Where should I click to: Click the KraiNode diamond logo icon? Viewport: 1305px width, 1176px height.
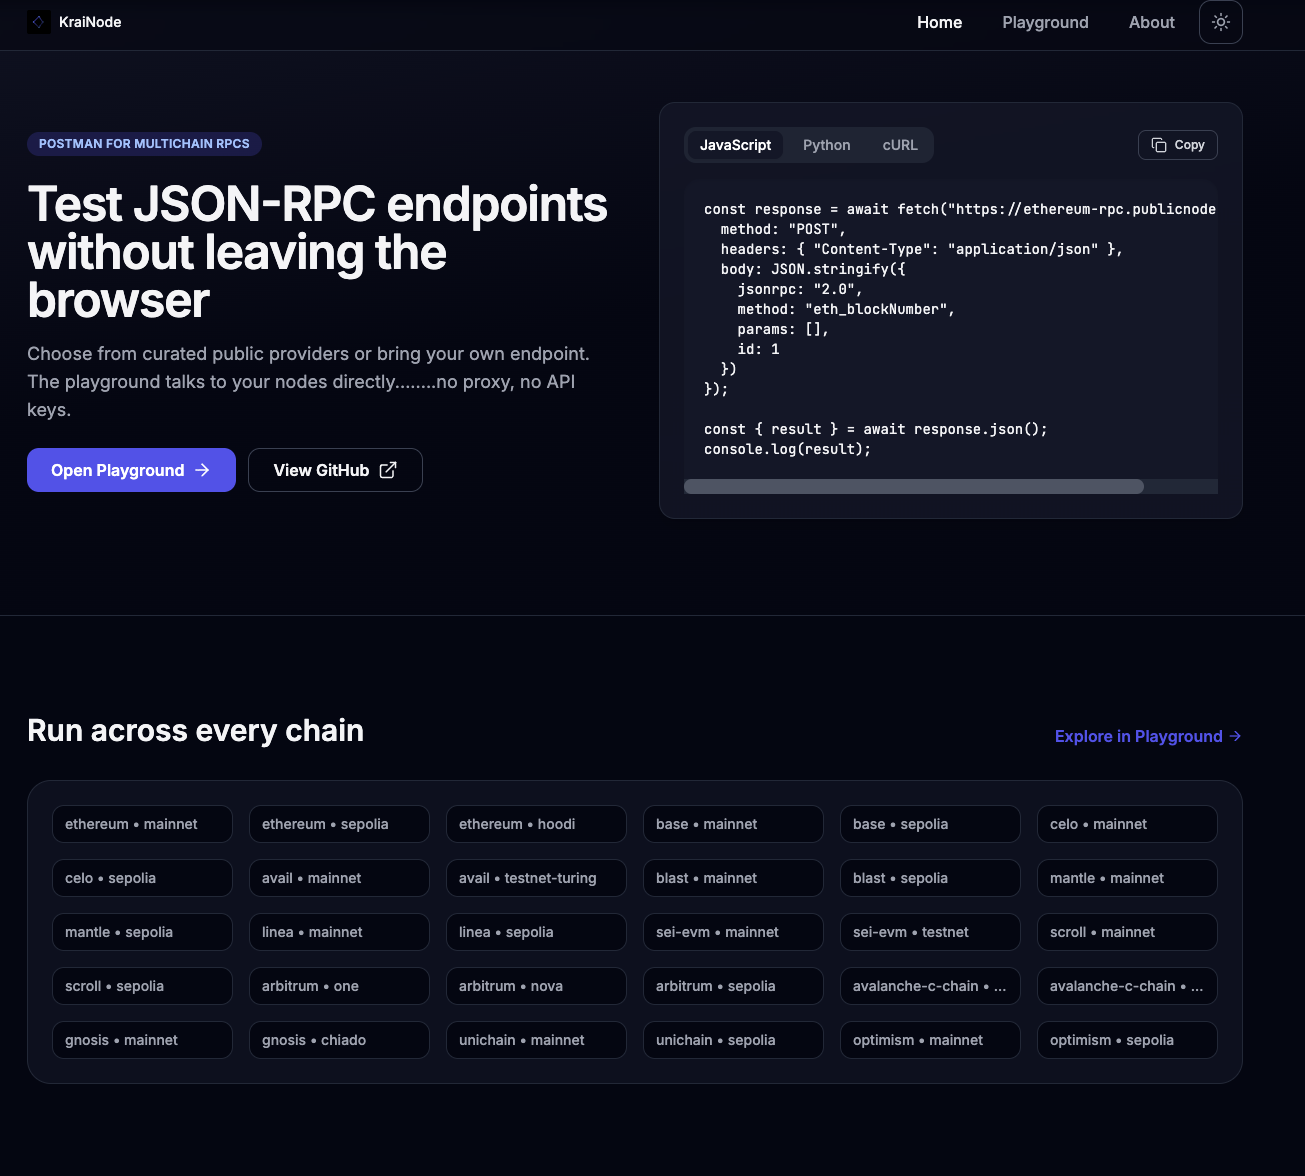38,21
